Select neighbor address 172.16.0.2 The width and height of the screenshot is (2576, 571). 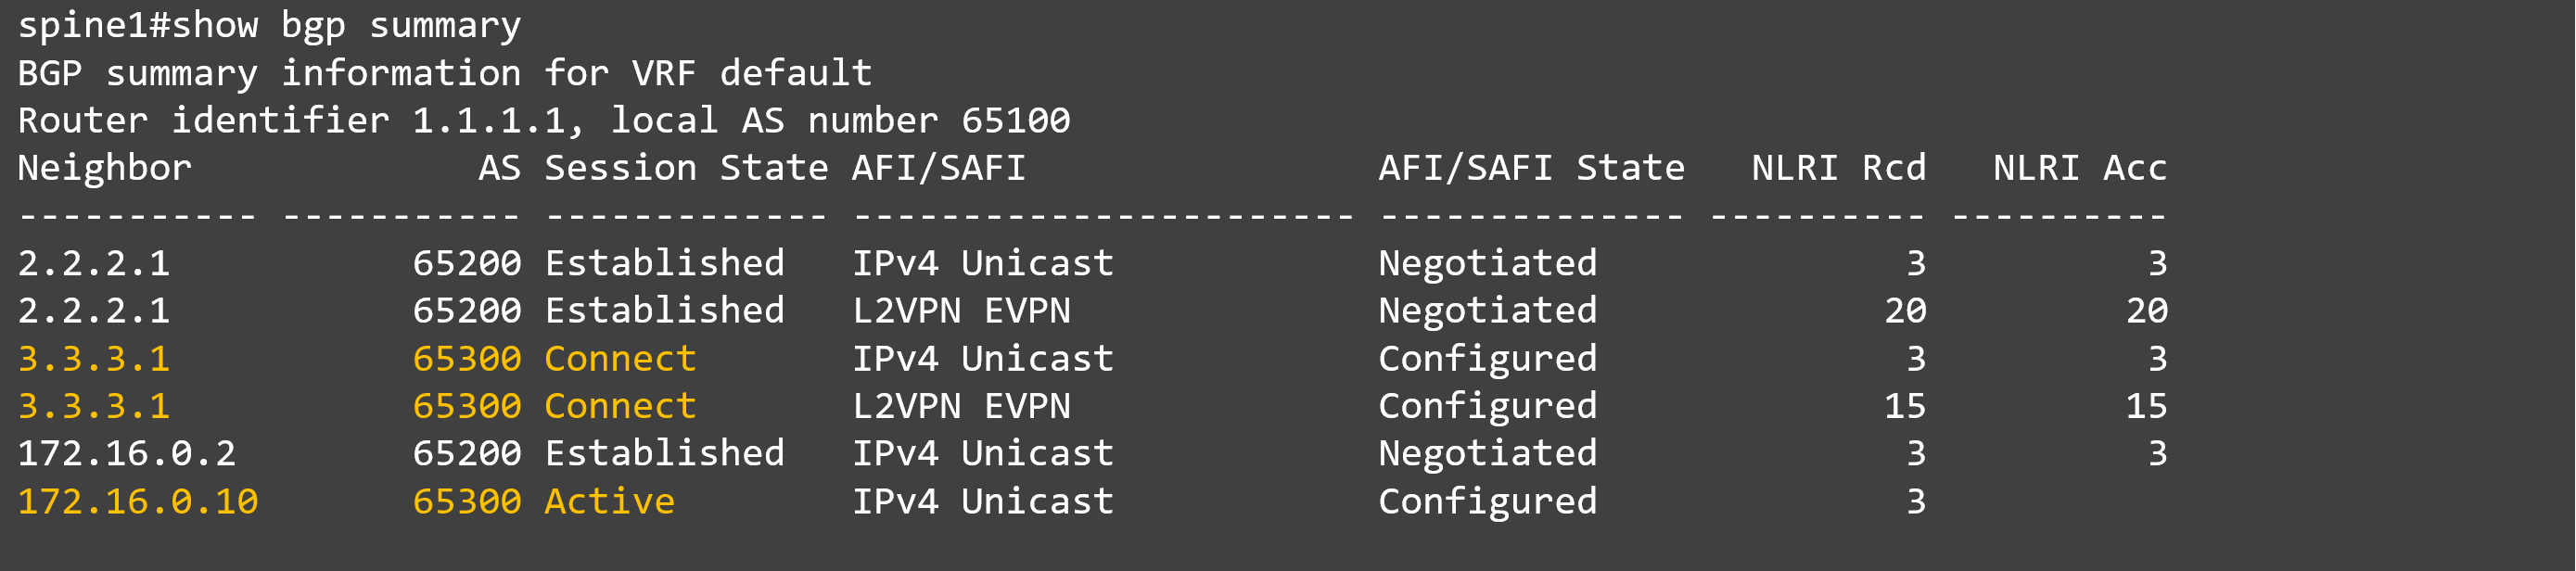(127, 454)
